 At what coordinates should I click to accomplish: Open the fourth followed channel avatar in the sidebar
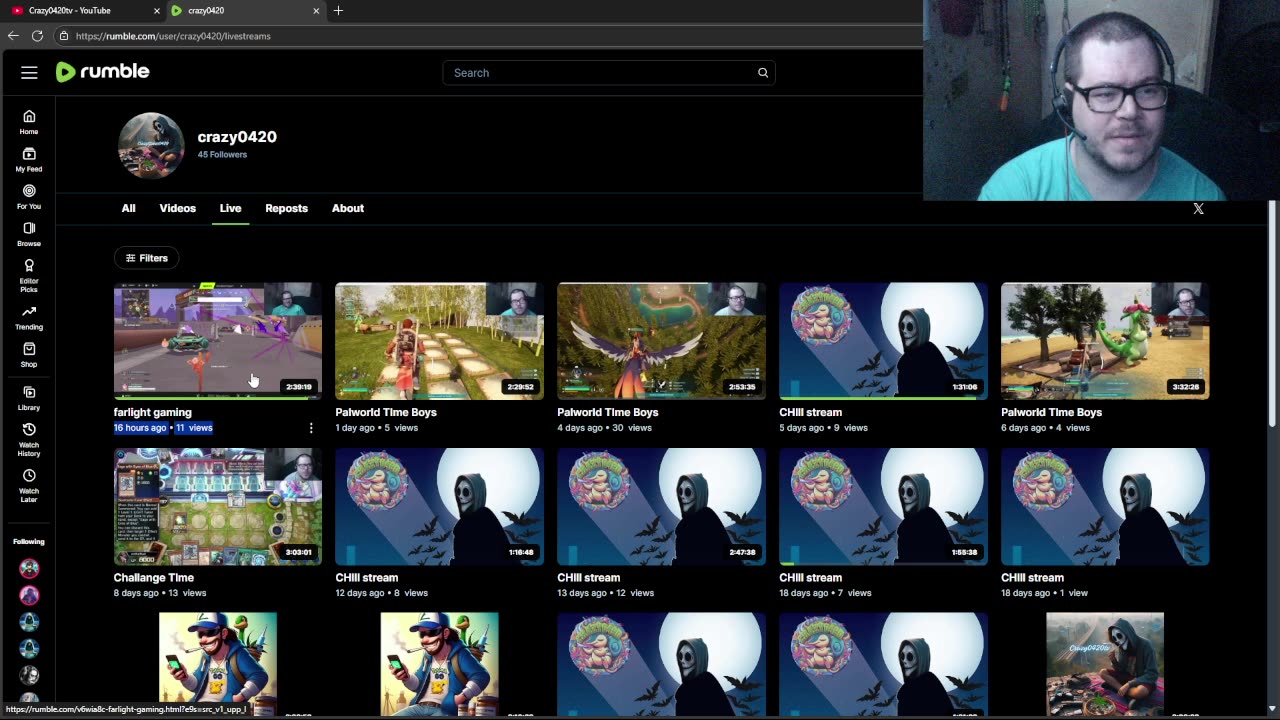pos(29,648)
